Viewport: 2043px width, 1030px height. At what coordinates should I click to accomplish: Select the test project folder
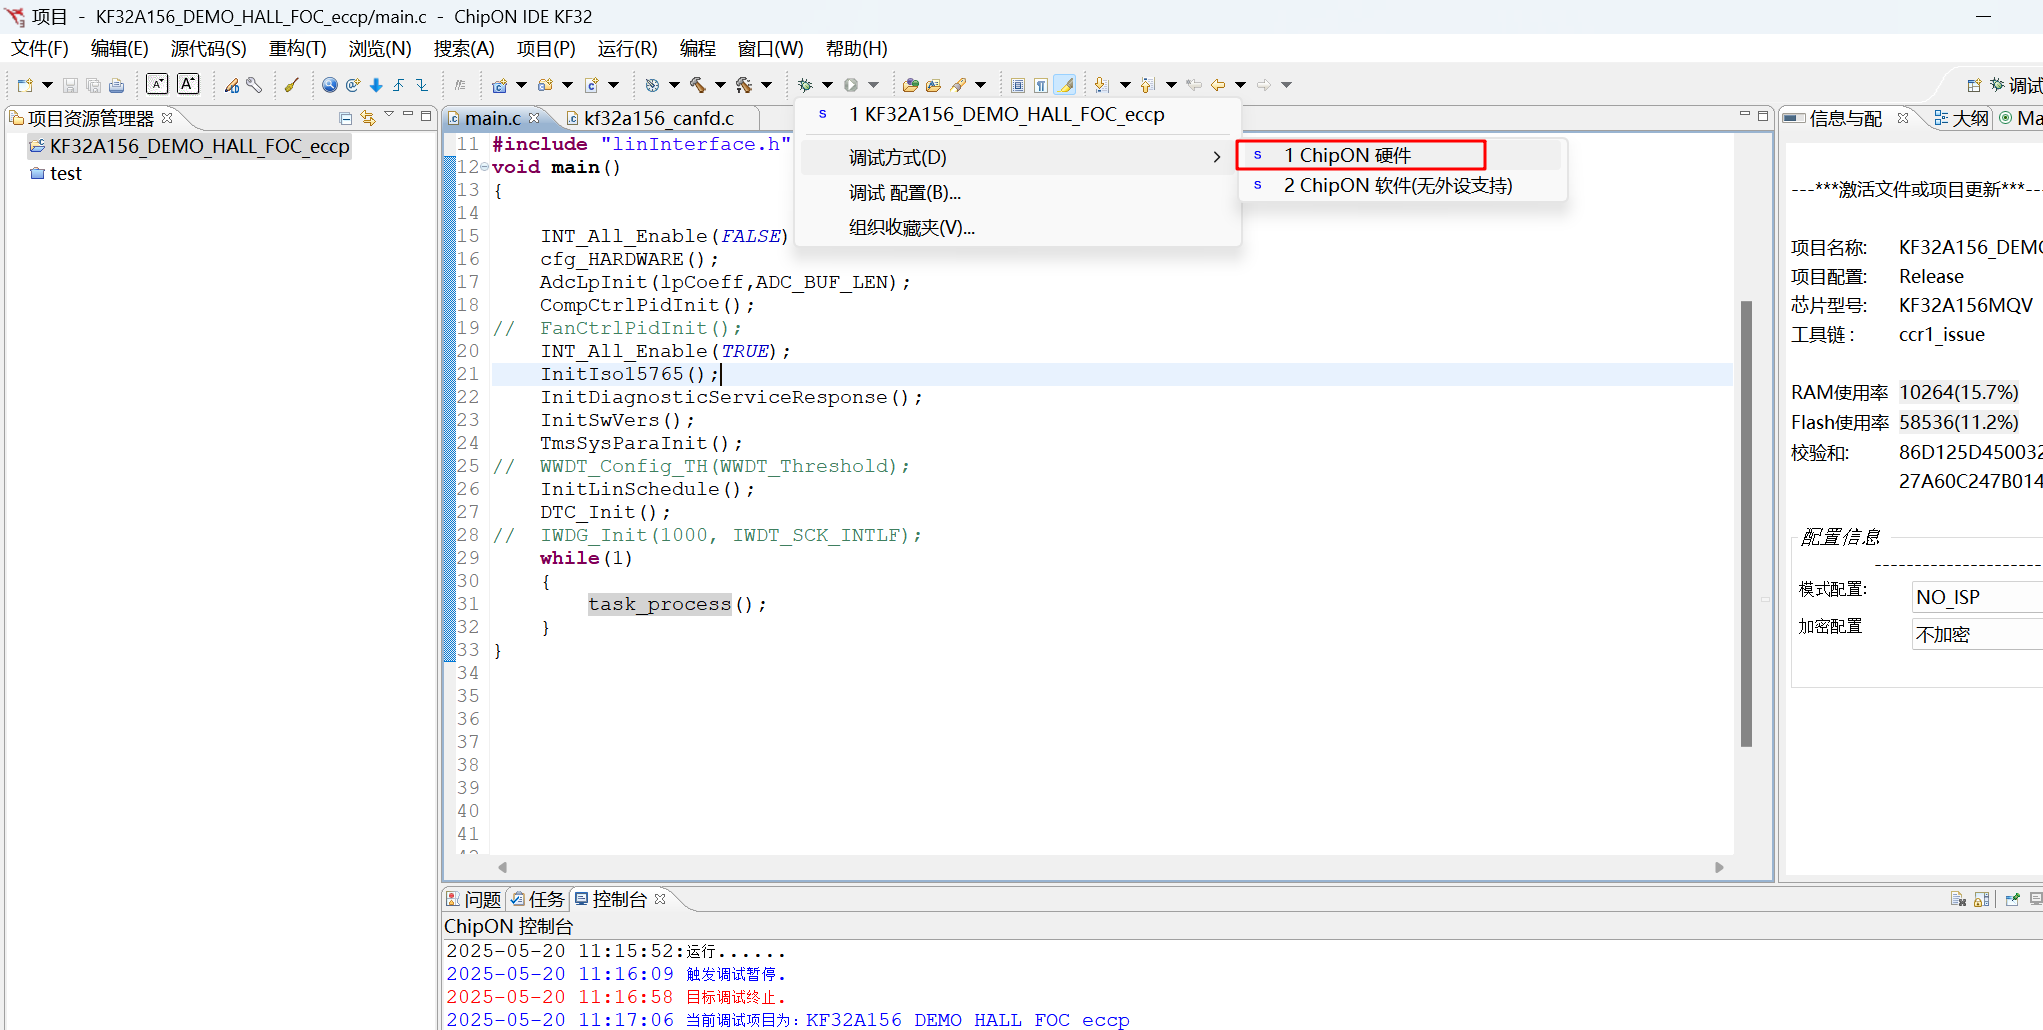[57, 173]
